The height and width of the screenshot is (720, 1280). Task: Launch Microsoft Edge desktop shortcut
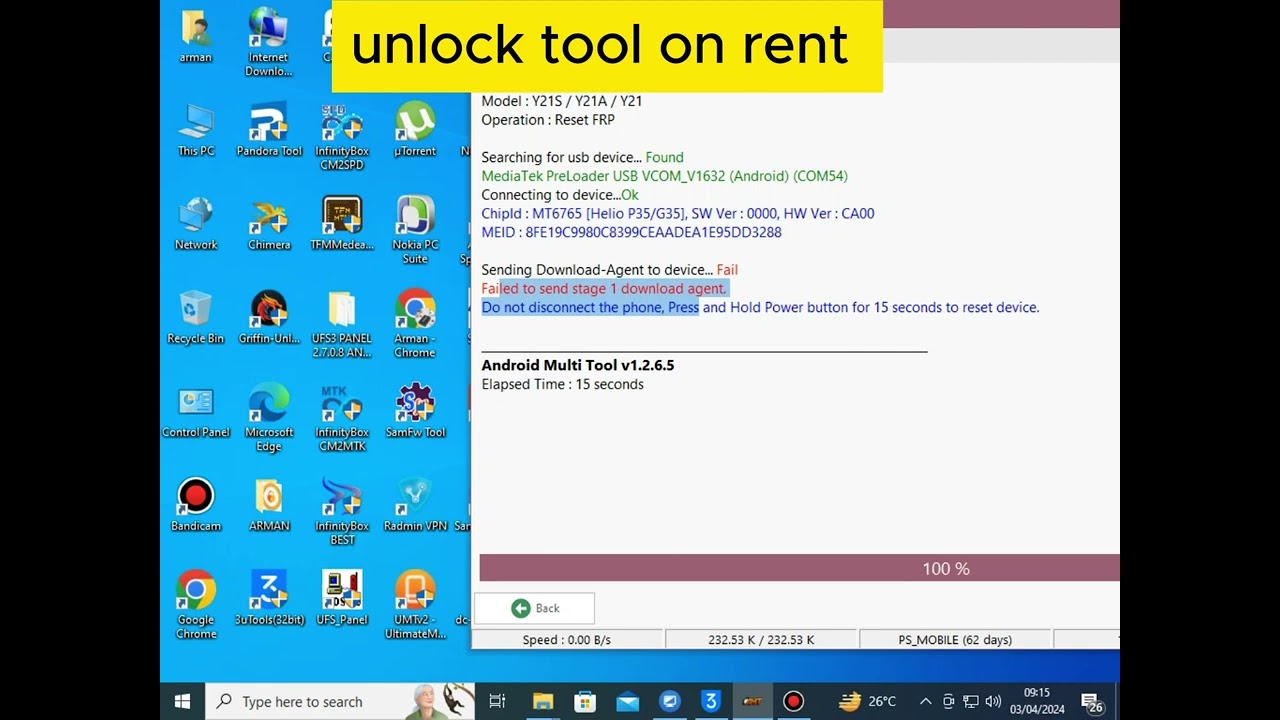point(269,418)
